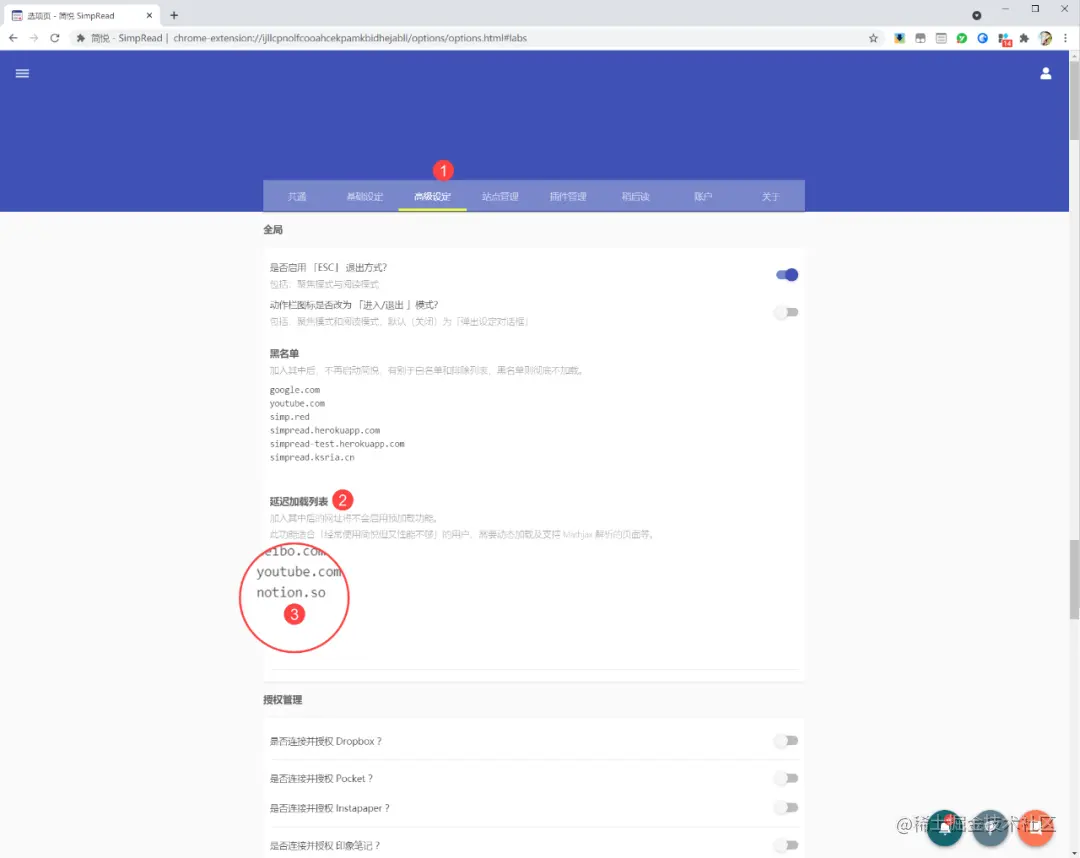Click the 延迟加载列表 section heading
This screenshot has height=858, width=1080.
[298, 501]
